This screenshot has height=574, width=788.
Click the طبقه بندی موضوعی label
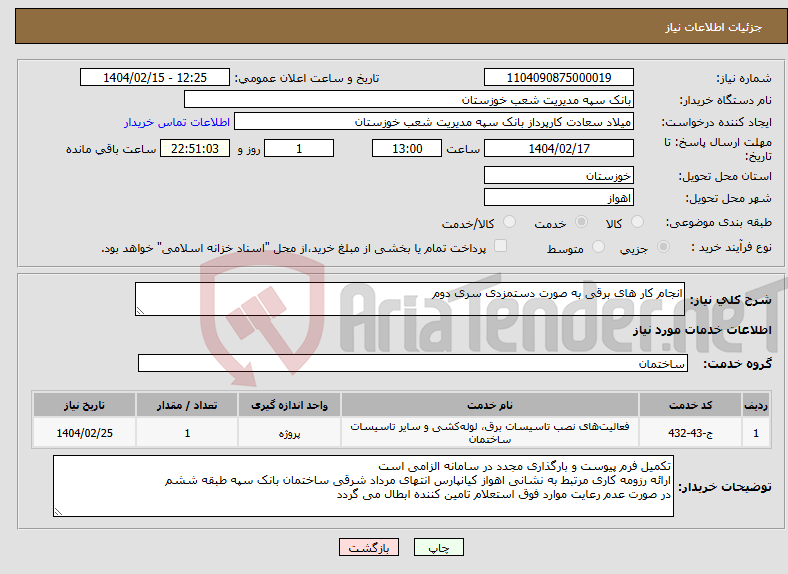(719, 222)
